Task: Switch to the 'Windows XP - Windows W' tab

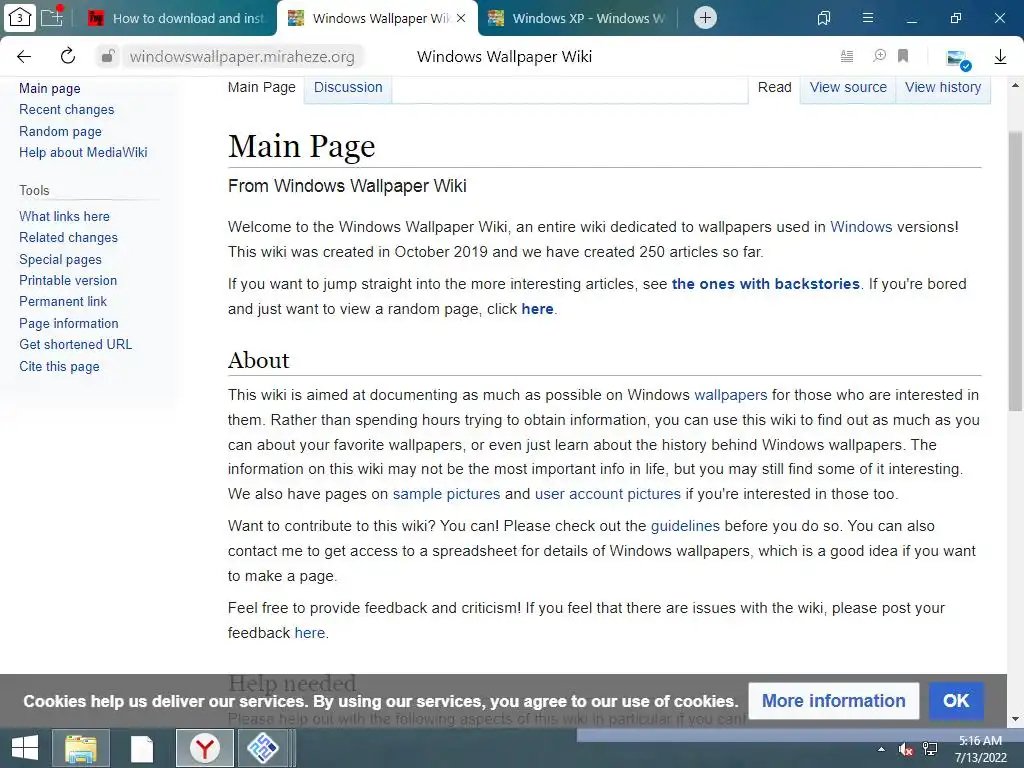Action: (577, 18)
